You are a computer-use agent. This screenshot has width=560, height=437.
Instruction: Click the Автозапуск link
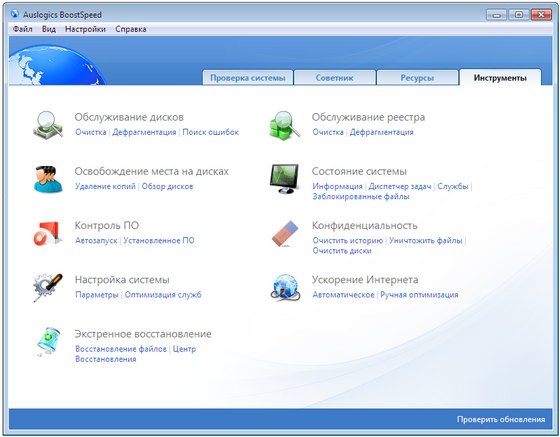(96, 241)
